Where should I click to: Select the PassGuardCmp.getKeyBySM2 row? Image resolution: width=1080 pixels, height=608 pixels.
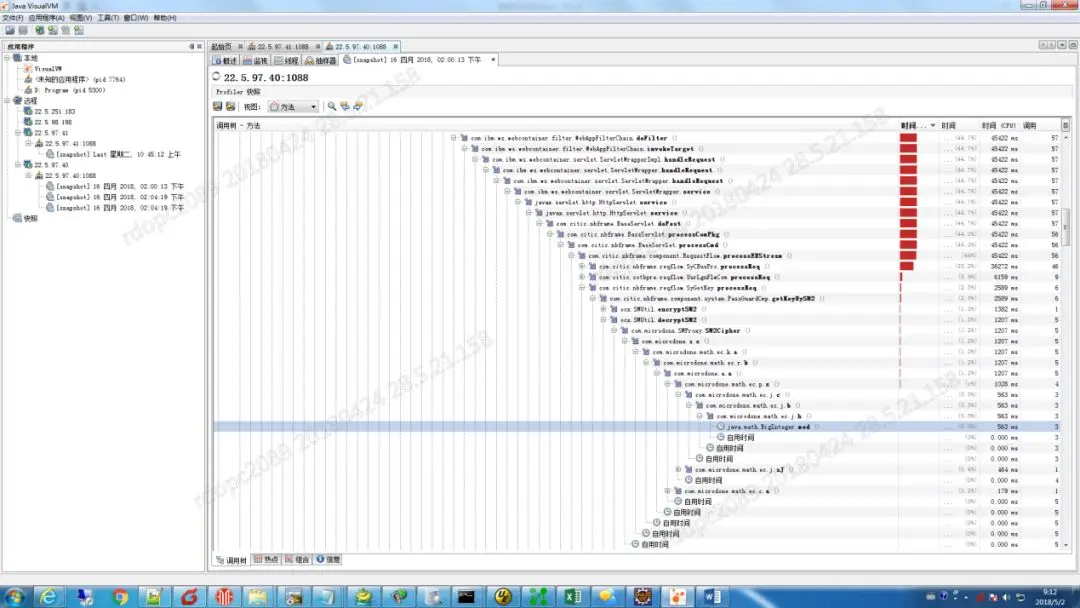[x=637, y=299]
